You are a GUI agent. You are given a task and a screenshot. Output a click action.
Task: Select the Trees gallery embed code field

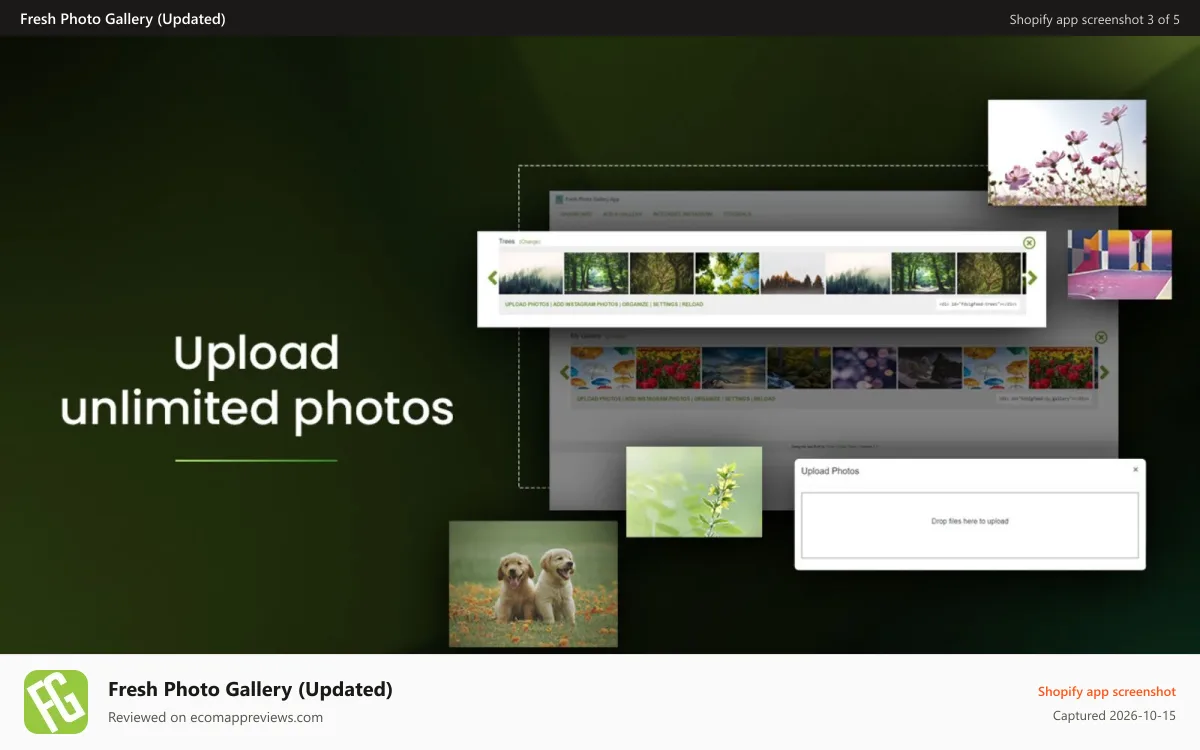pos(978,304)
